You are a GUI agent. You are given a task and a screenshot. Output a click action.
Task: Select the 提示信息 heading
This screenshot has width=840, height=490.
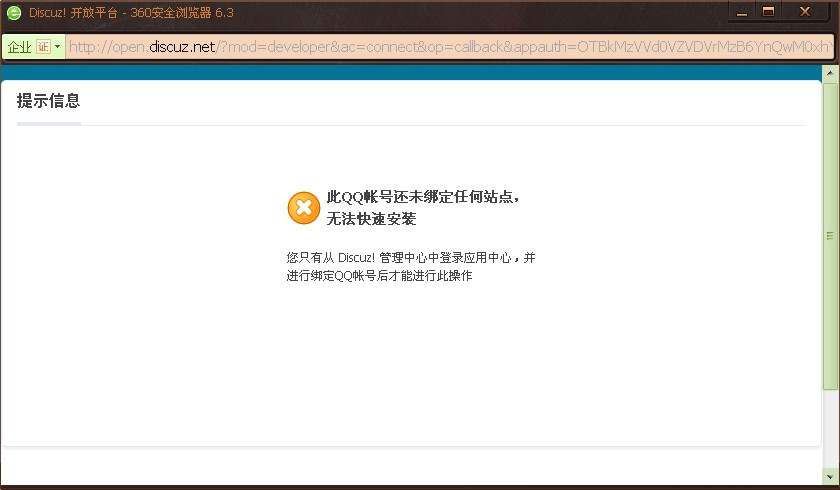point(48,101)
